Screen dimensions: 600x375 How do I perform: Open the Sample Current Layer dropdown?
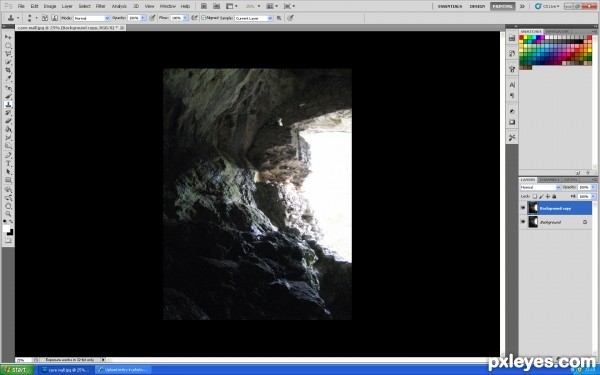click(x=253, y=18)
